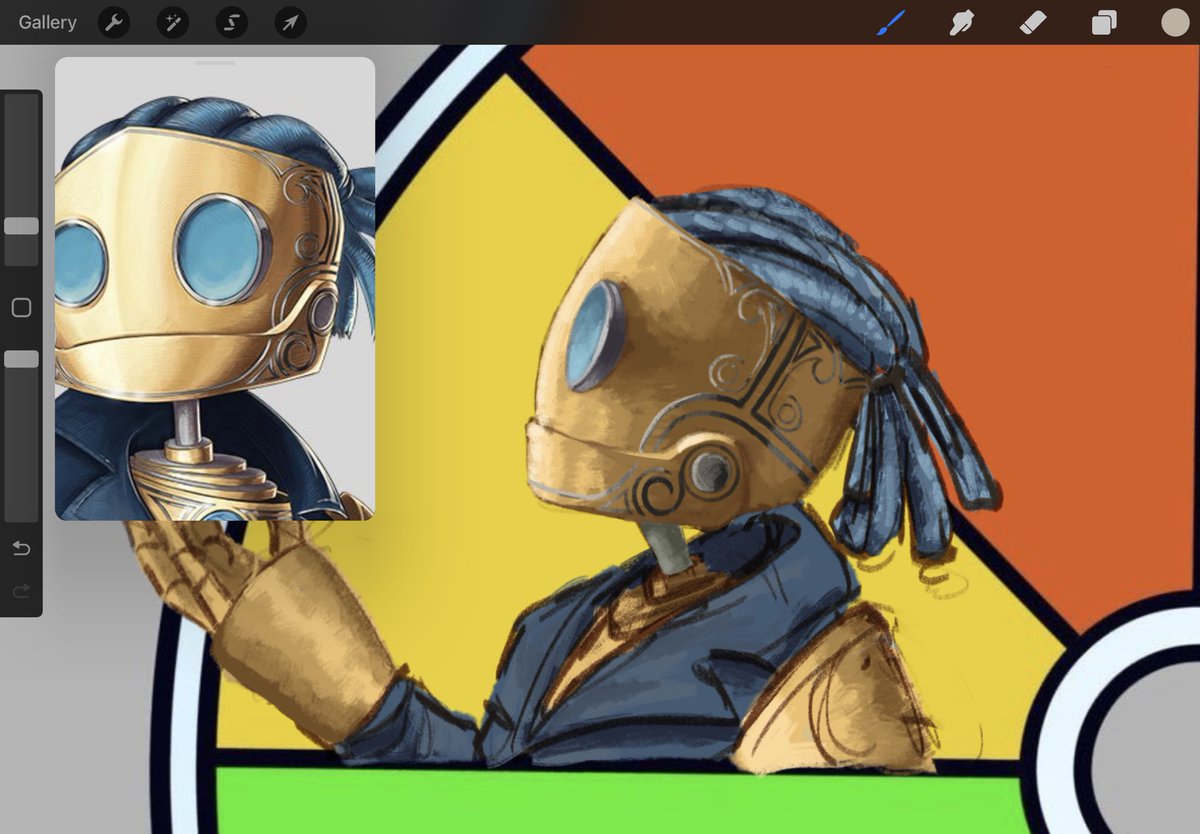The width and height of the screenshot is (1200, 834).
Task: Redo the last action
Action: pyautogui.click(x=21, y=592)
